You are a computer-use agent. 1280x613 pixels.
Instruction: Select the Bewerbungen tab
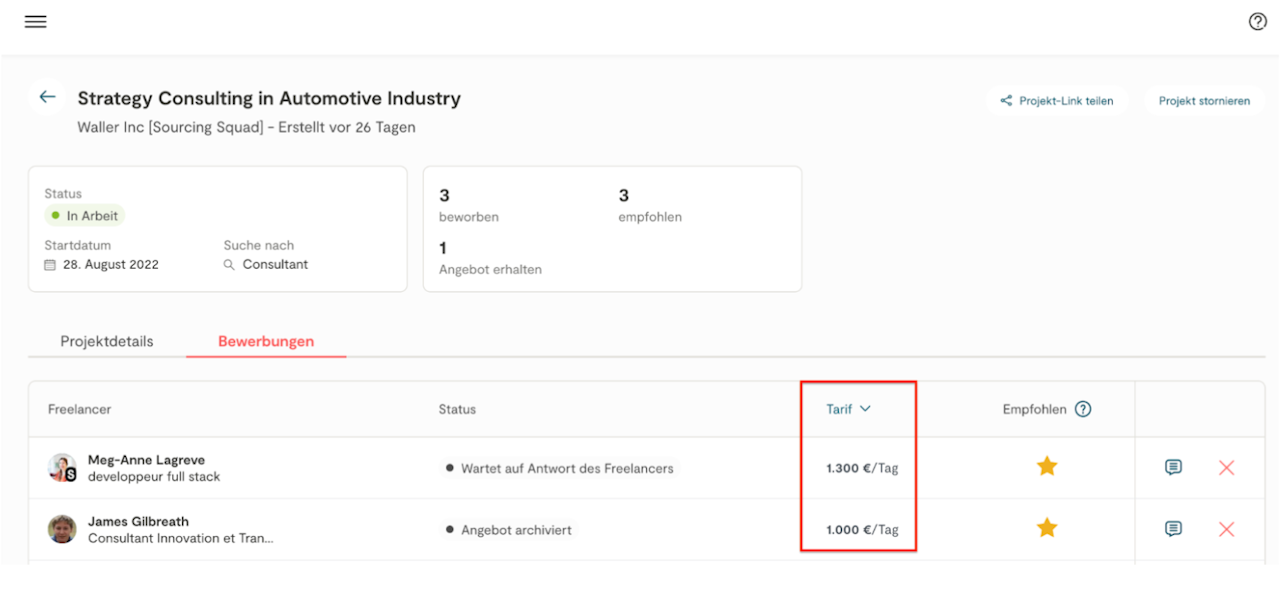[x=266, y=341]
